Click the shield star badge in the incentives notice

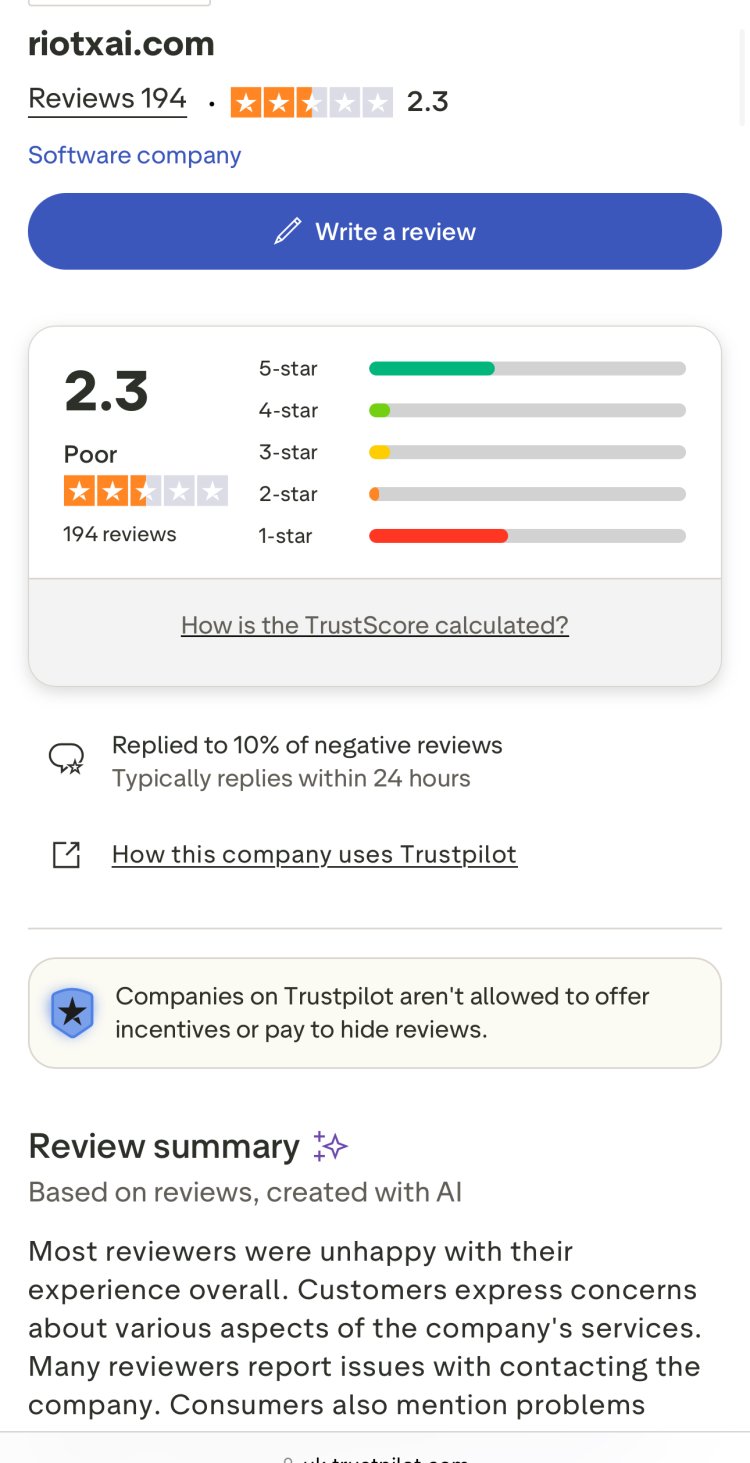tap(72, 1012)
